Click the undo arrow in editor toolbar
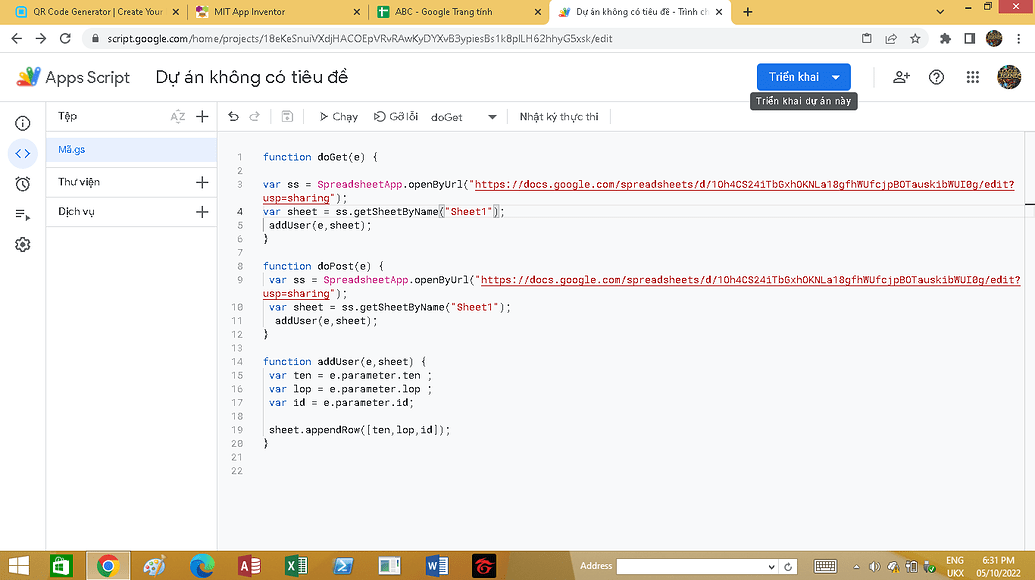Image resolution: width=1035 pixels, height=580 pixels. tap(233, 117)
